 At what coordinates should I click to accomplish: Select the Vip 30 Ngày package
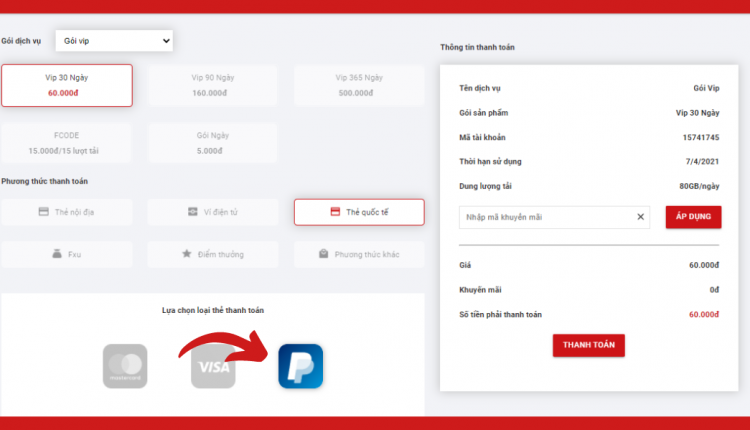[67, 85]
